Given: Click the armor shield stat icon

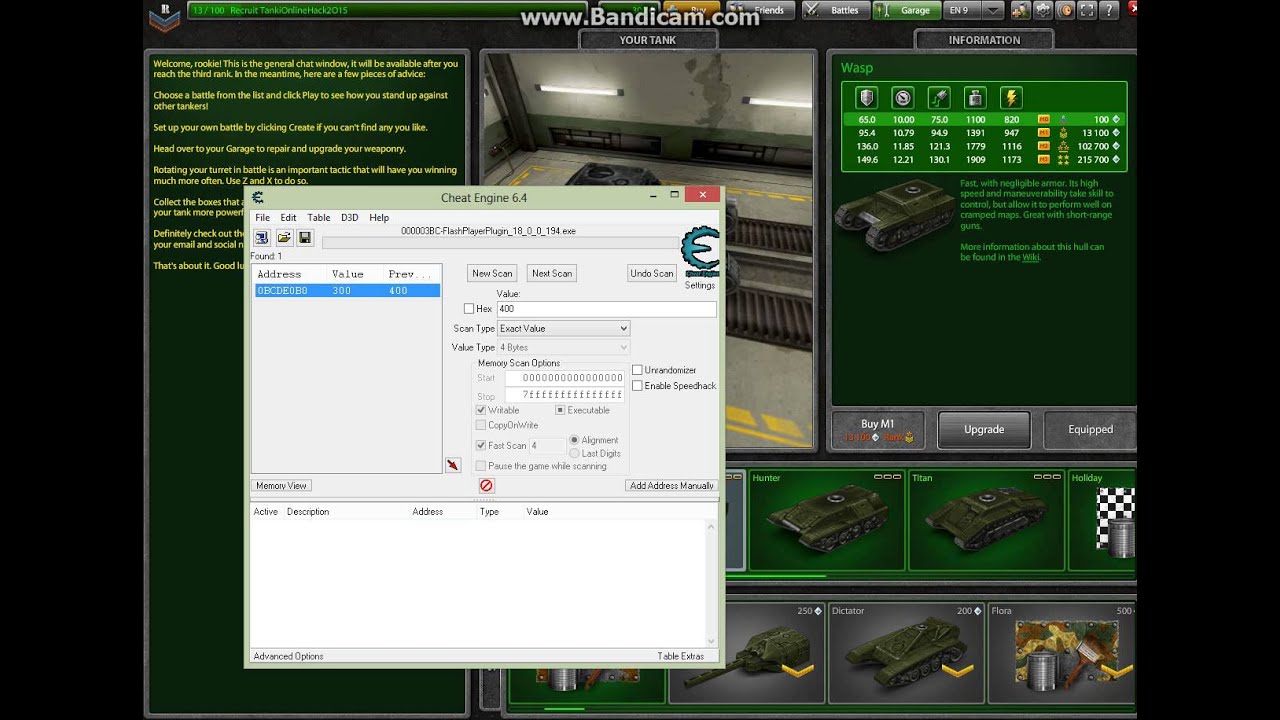Looking at the screenshot, I should pyautogui.click(x=867, y=98).
